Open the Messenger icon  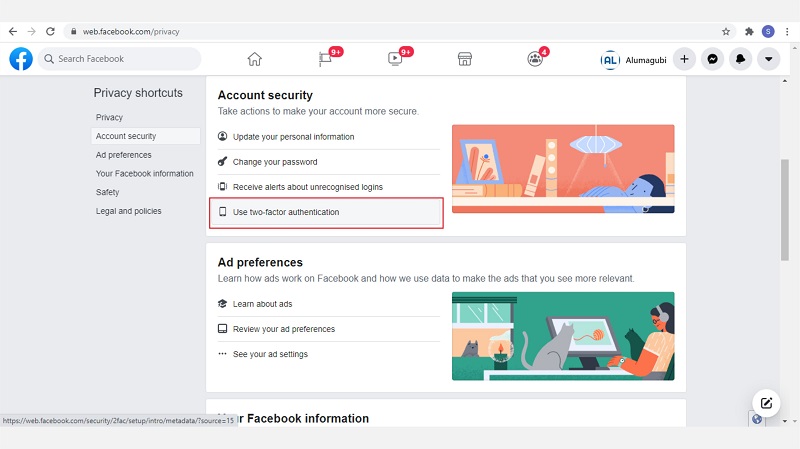pyautogui.click(x=712, y=59)
